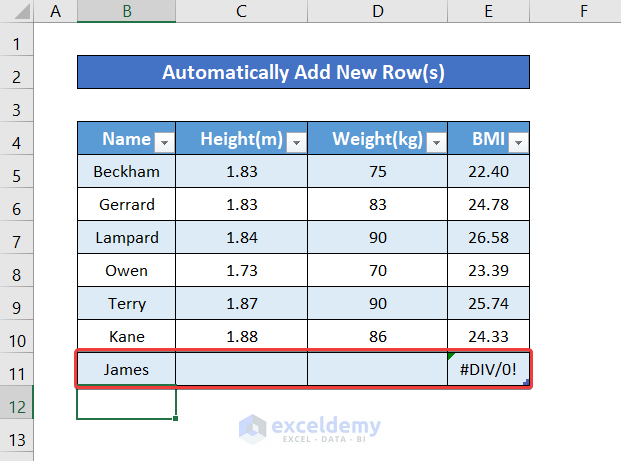Select column B header
The image size is (621, 461).
(126, 11)
